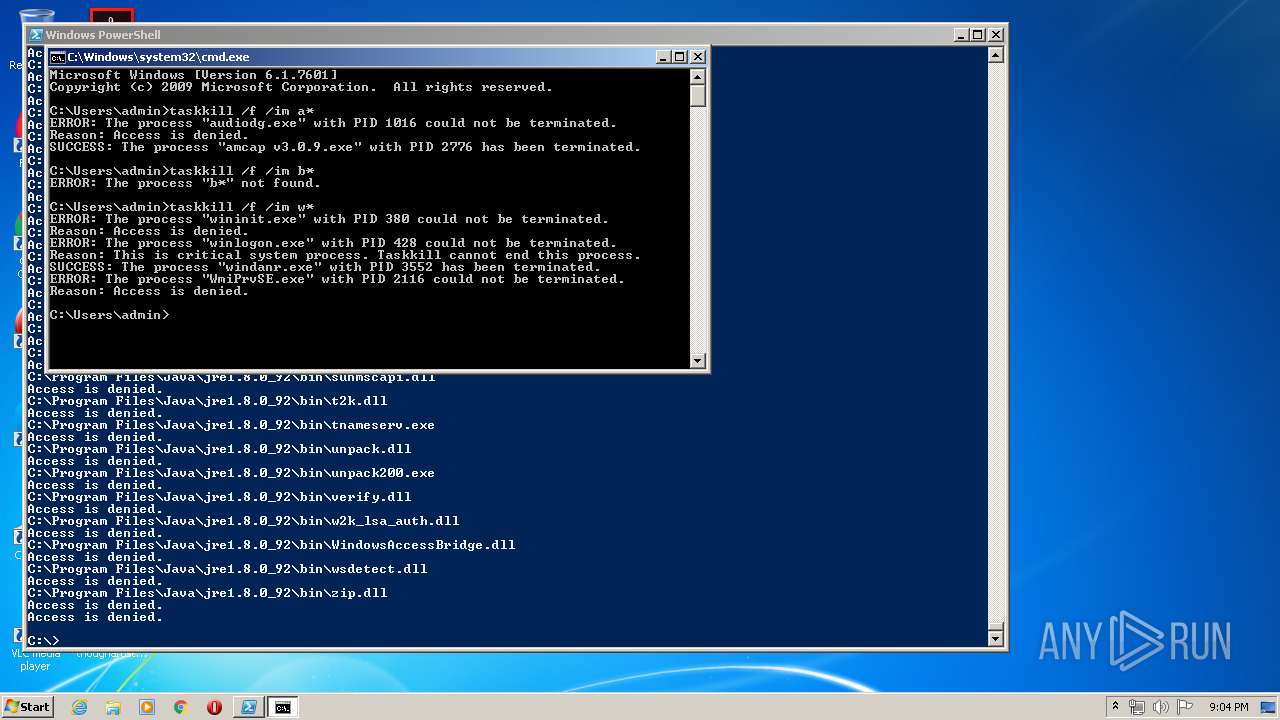Click the unpack200.exe path line
1280x720 pixels.
click(x=231, y=473)
